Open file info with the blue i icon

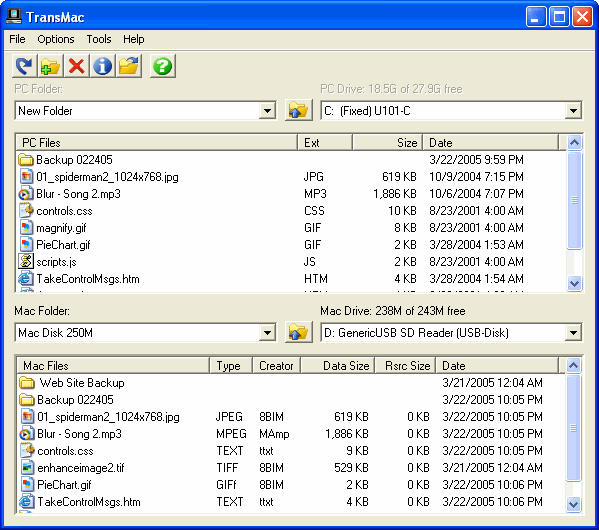pyautogui.click(x=102, y=66)
